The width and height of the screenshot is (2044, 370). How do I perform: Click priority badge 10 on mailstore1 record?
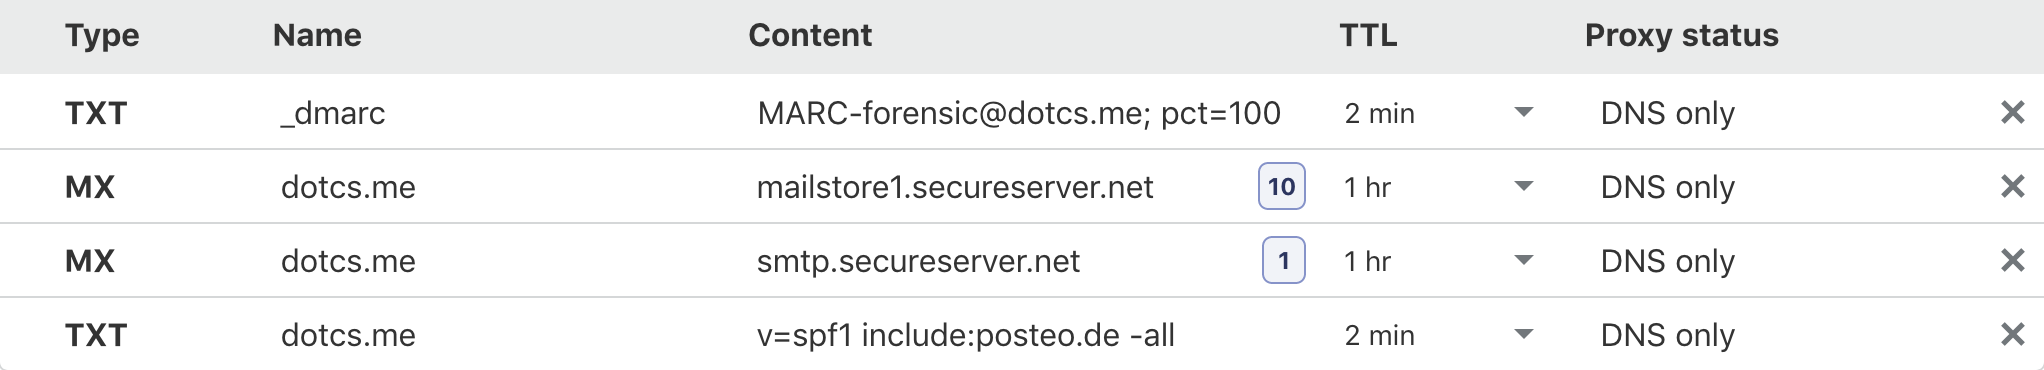[1282, 186]
